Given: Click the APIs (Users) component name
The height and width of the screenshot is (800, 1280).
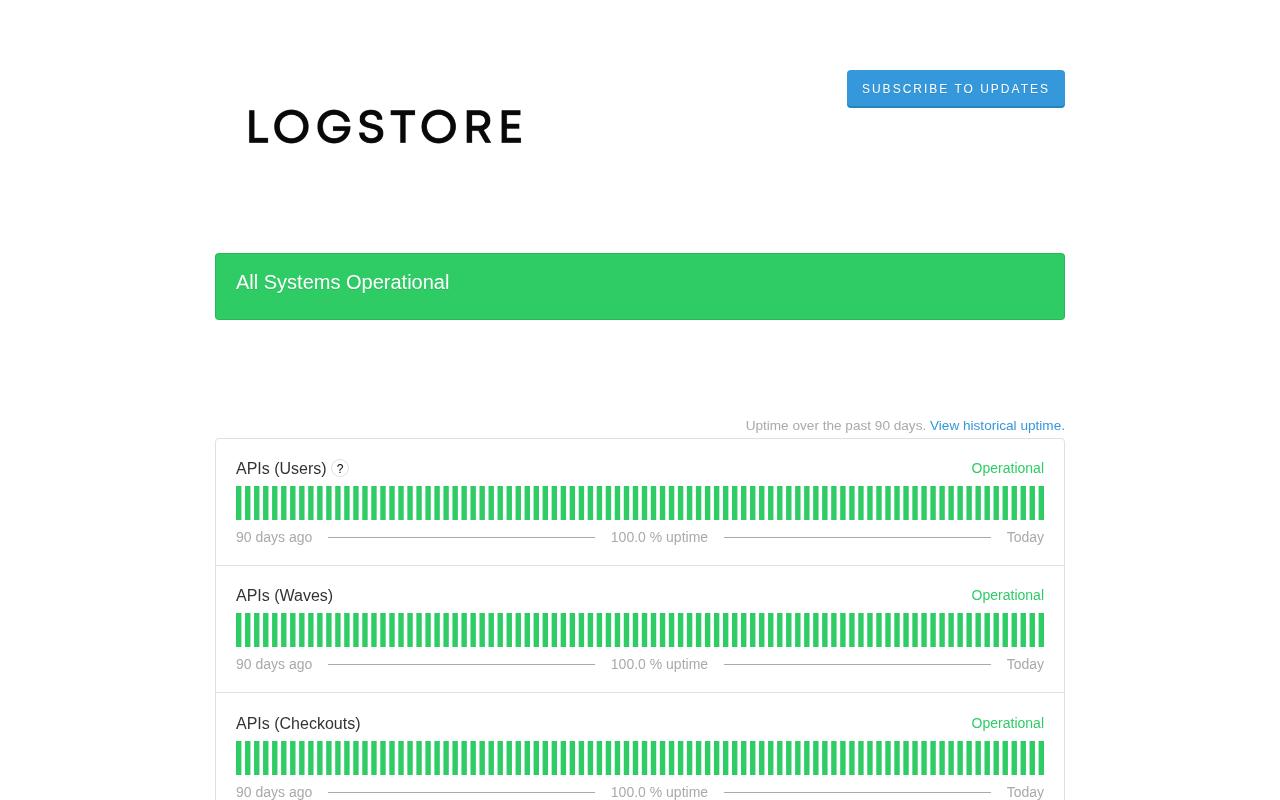Looking at the screenshot, I should (281, 469).
